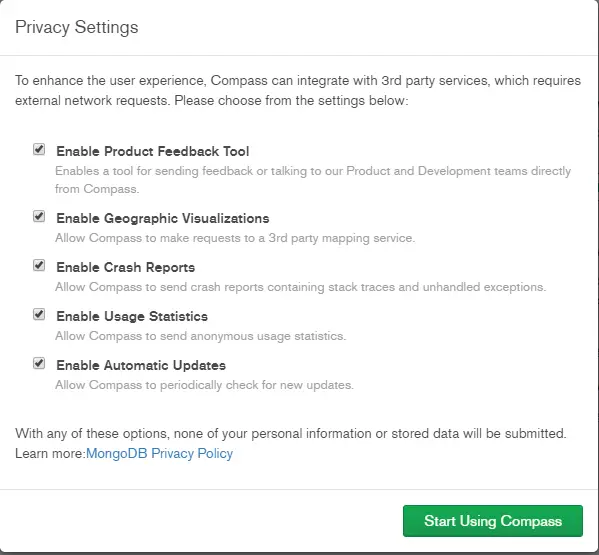
Task: Turn off Enable Automatic Updates checkbox
Action: [39, 363]
